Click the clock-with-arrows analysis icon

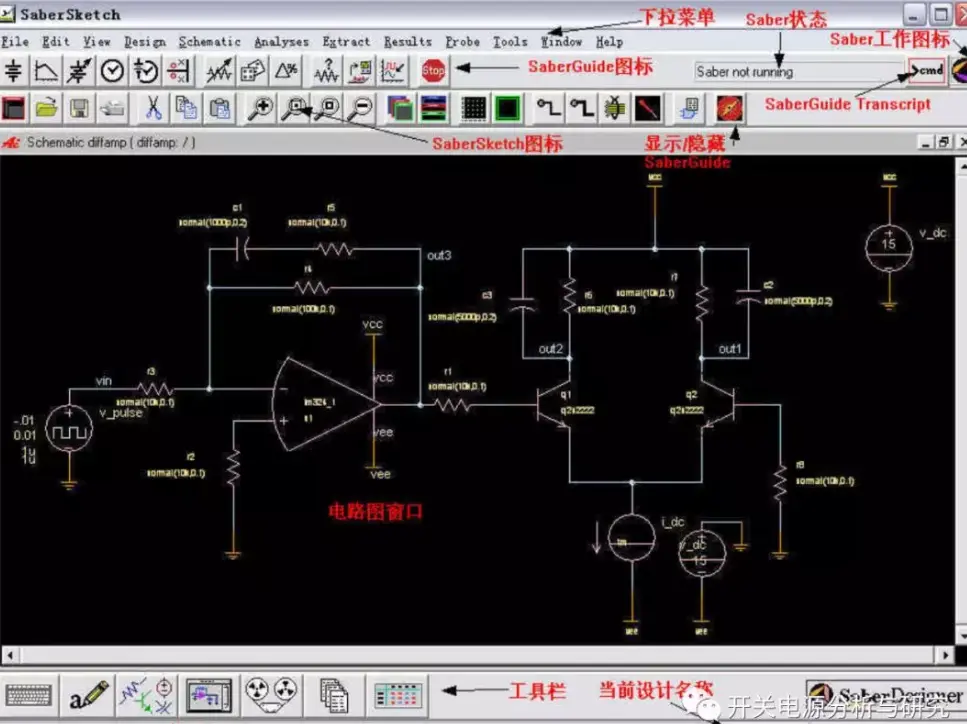click(x=146, y=72)
